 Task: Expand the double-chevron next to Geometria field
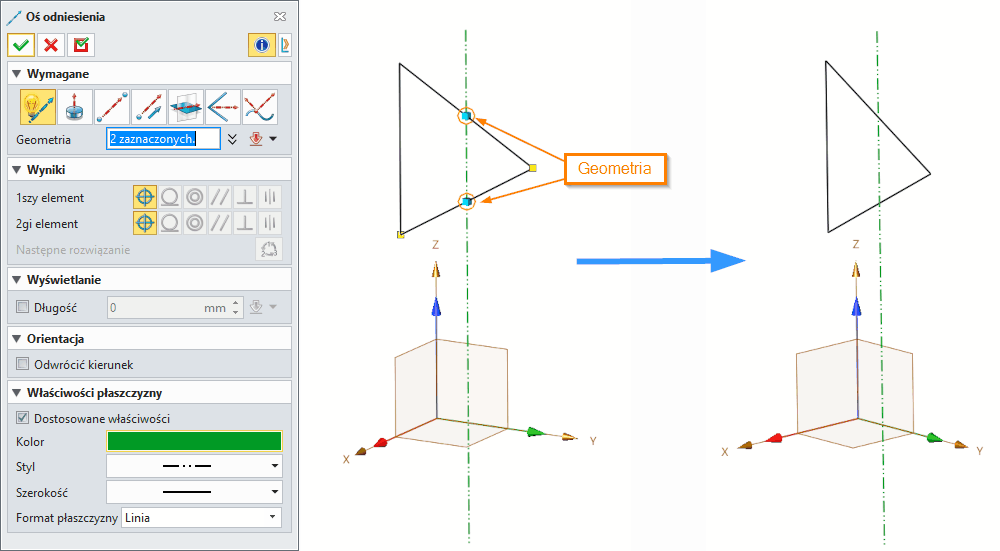click(x=232, y=139)
